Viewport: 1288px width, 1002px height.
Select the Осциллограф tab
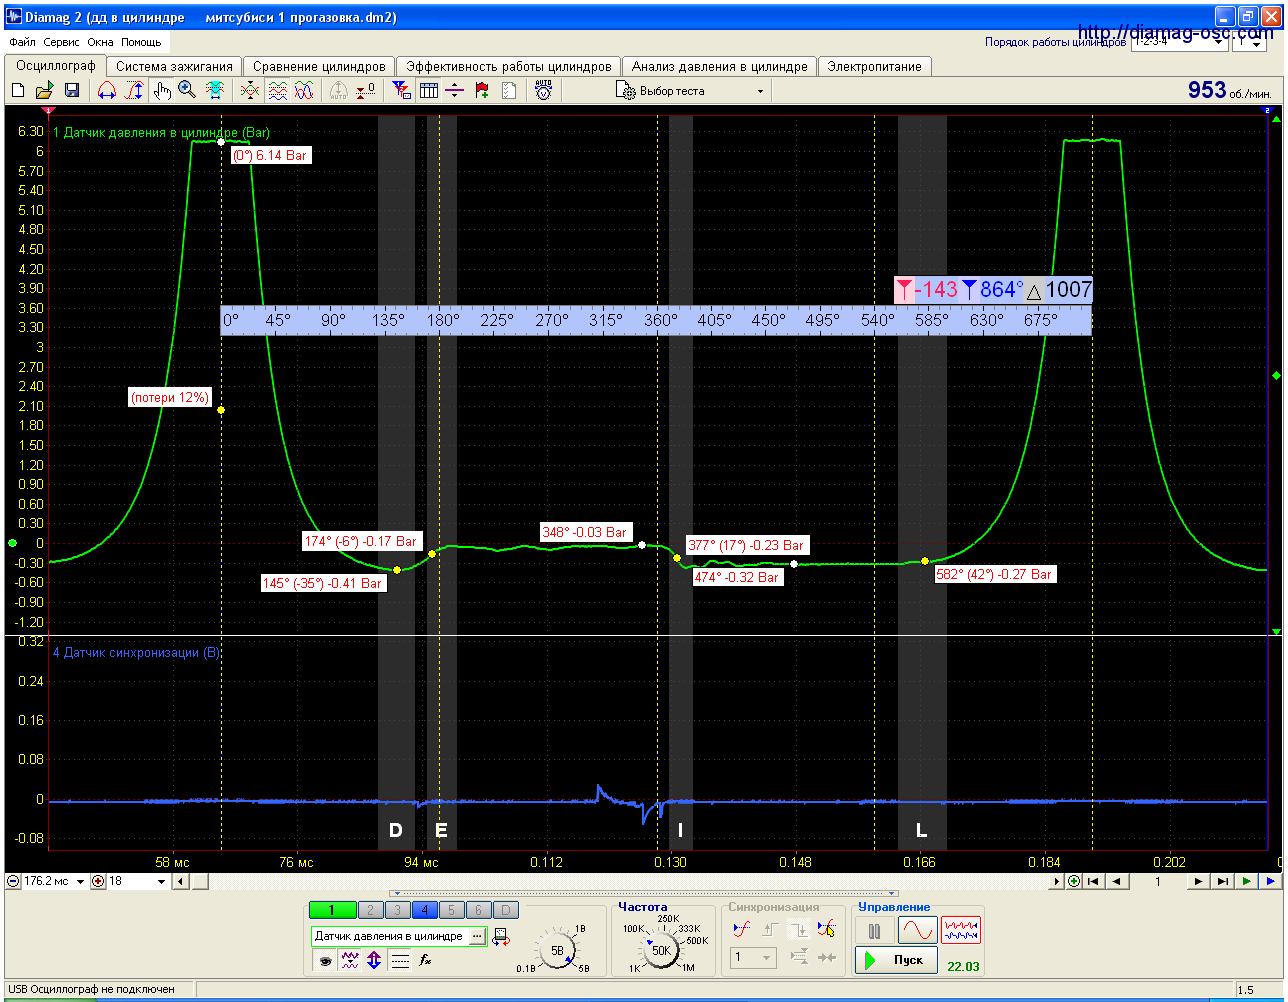[x=55, y=65]
